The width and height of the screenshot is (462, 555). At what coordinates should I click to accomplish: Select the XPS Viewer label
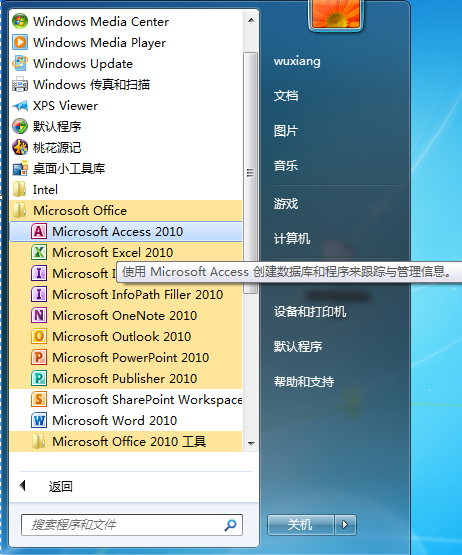click(x=65, y=105)
